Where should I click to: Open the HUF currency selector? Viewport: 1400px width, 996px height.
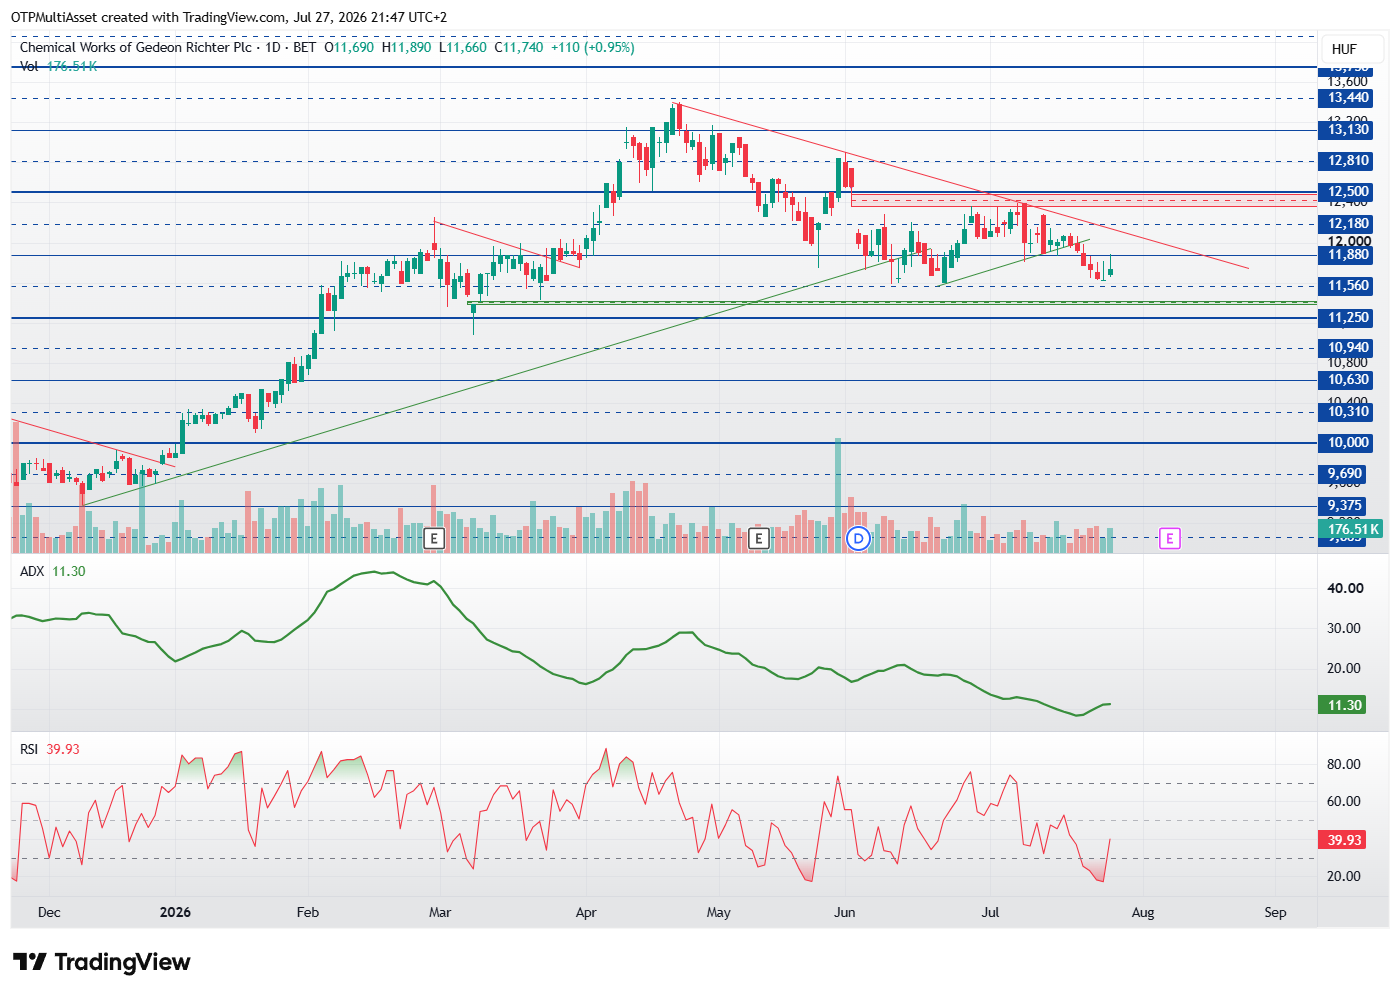pyautogui.click(x=1344, y=49)
